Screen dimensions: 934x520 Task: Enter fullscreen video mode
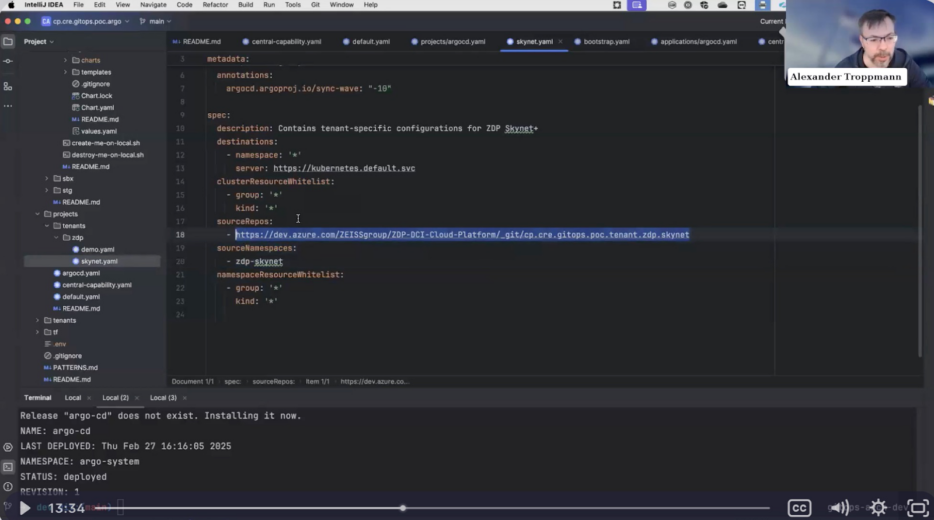(917, 507)
